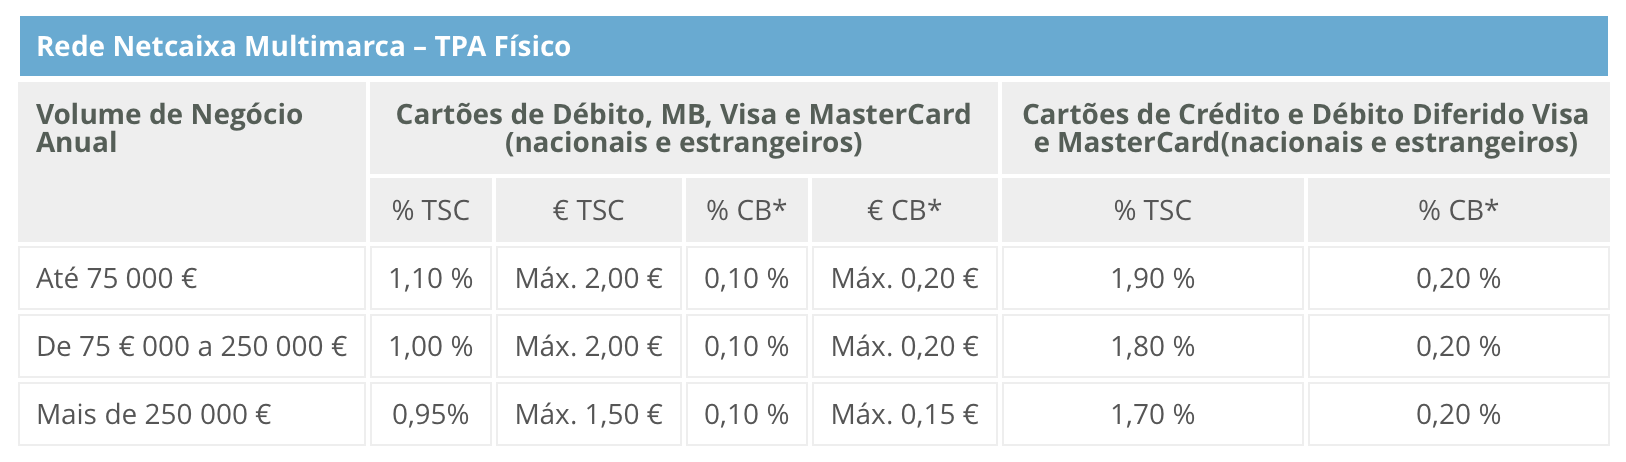The width and height of the screenshot is (1626, 462).
Task: Select the Volume de Negócio Anual header
Action: [169, 128]
